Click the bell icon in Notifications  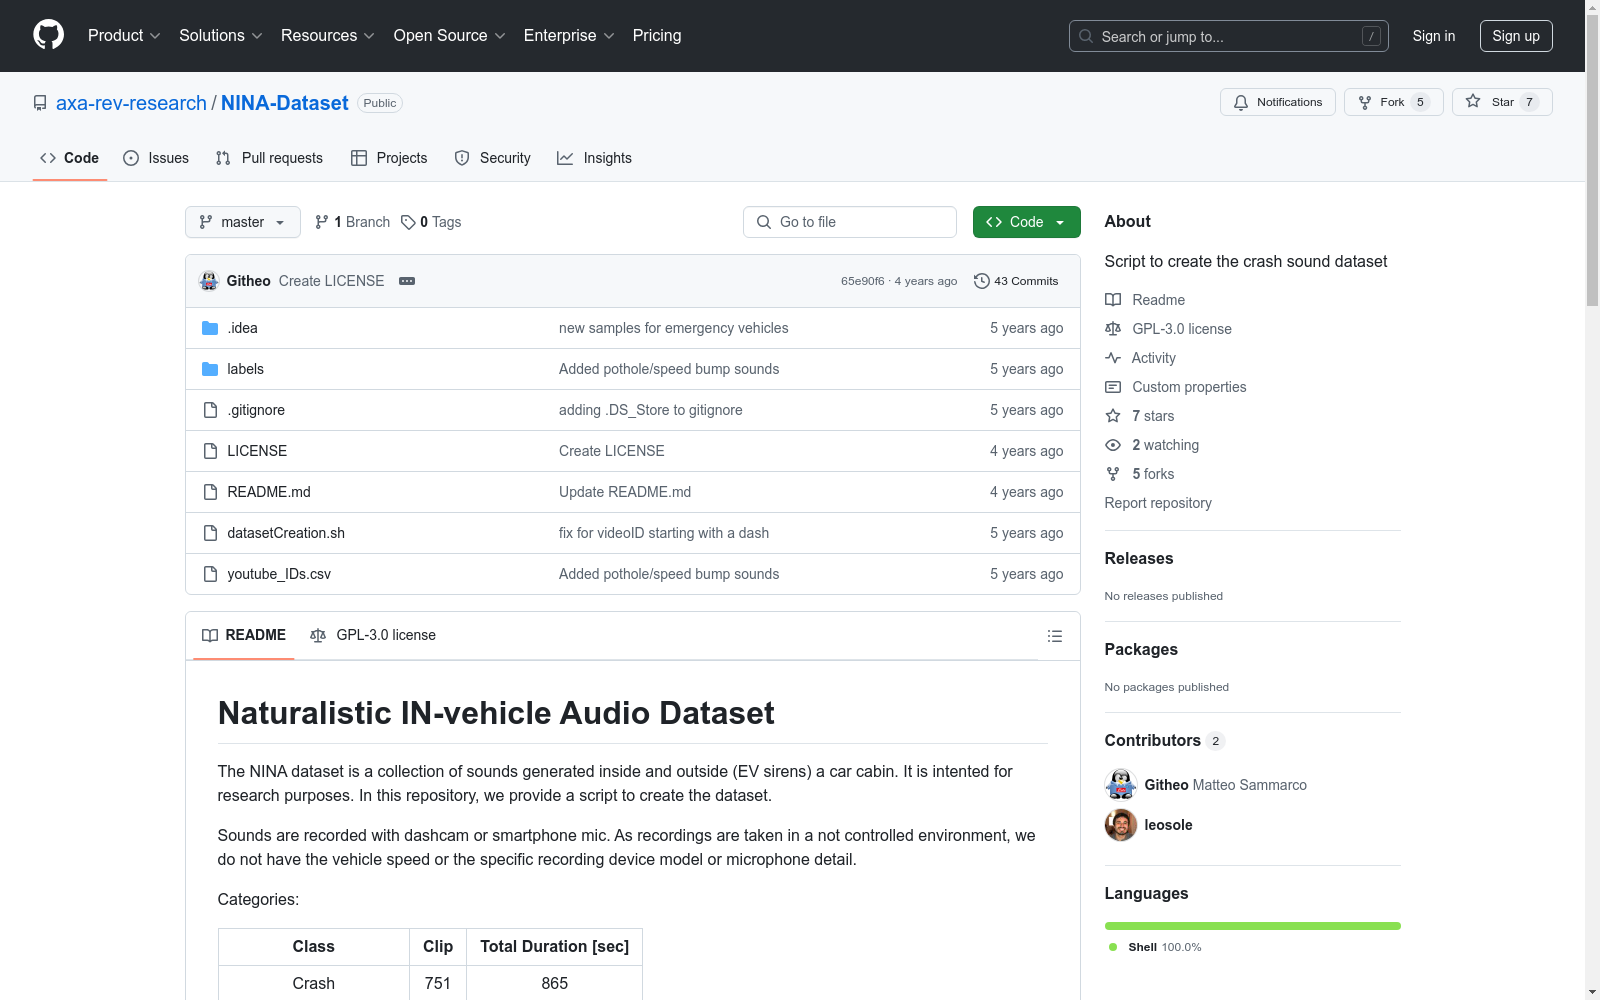pyautogui.click(x=1241, y=102)
